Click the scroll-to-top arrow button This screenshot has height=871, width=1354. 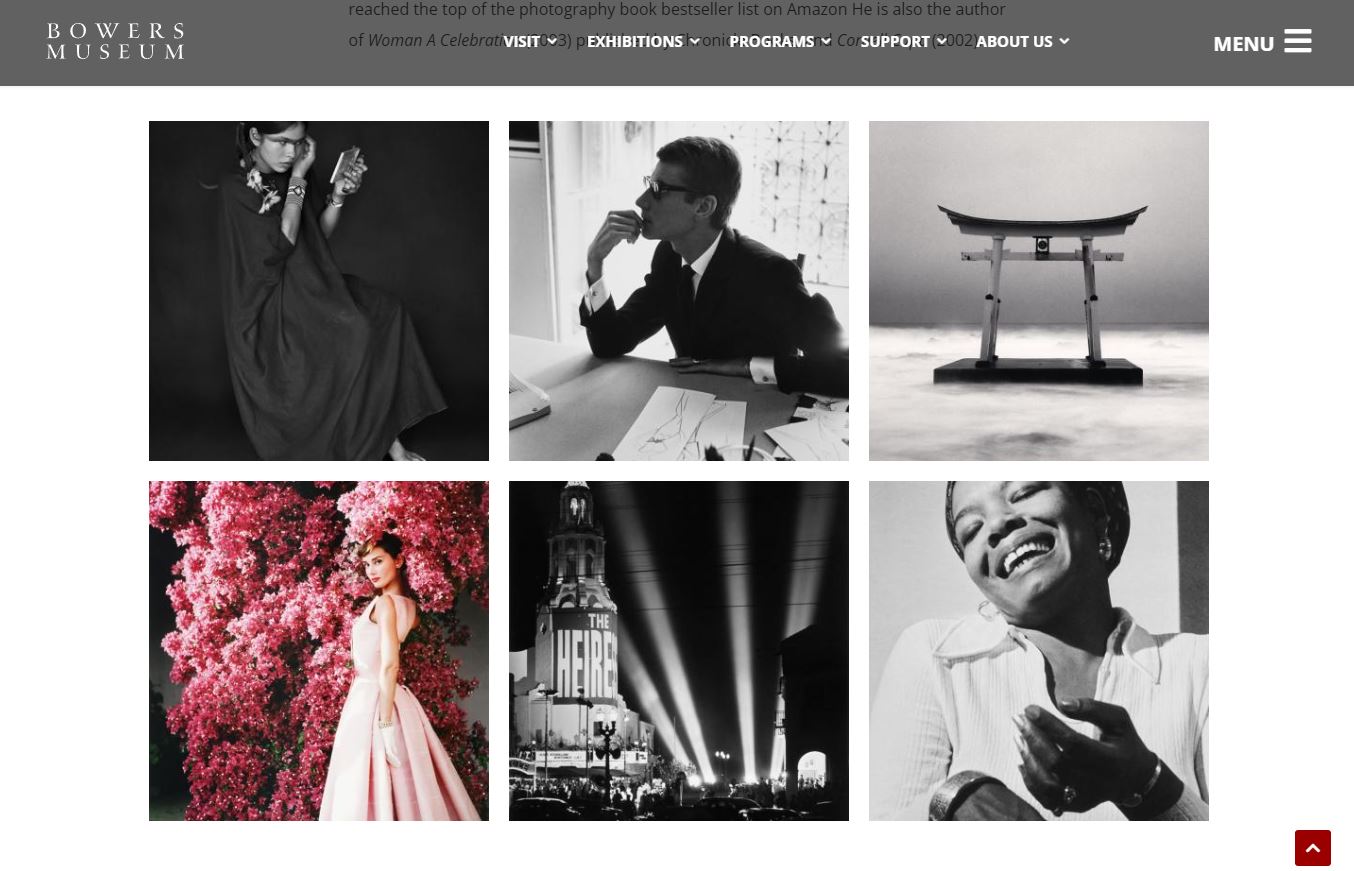tap(1313, 847)
